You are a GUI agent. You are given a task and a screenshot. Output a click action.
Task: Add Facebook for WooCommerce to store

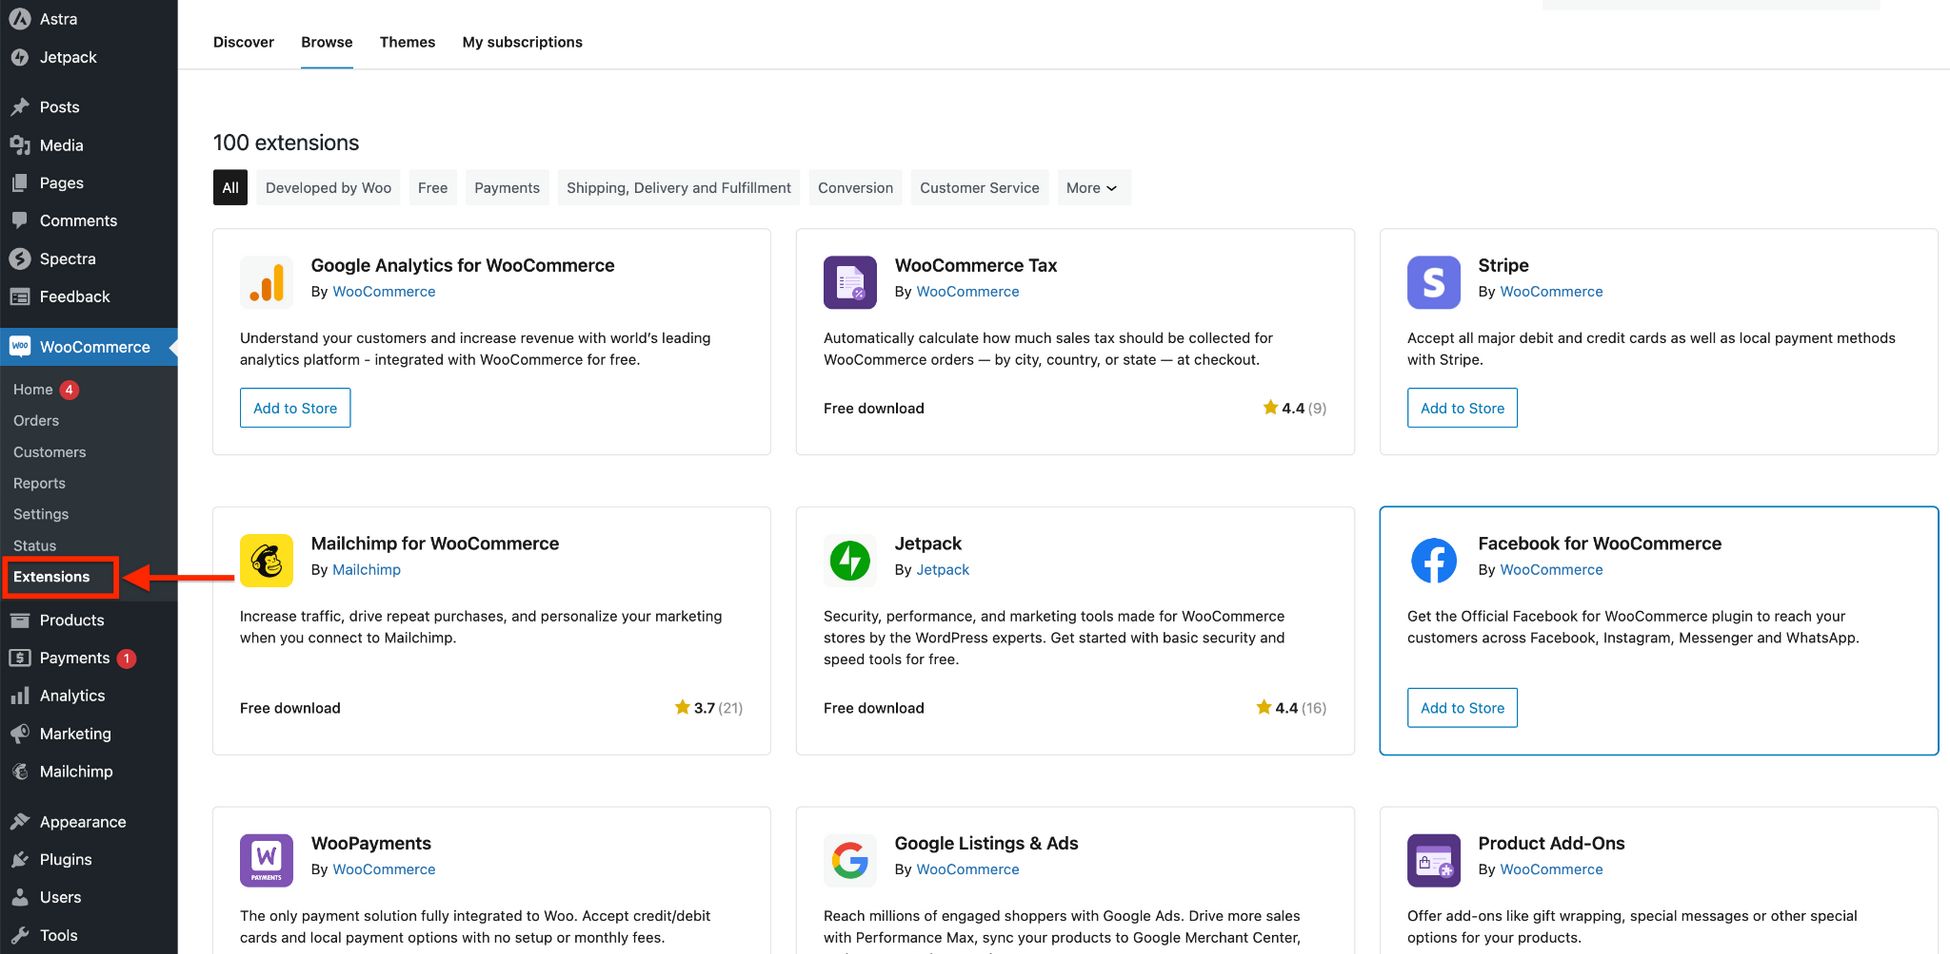pyautogui.click(x=1462, y=708)
